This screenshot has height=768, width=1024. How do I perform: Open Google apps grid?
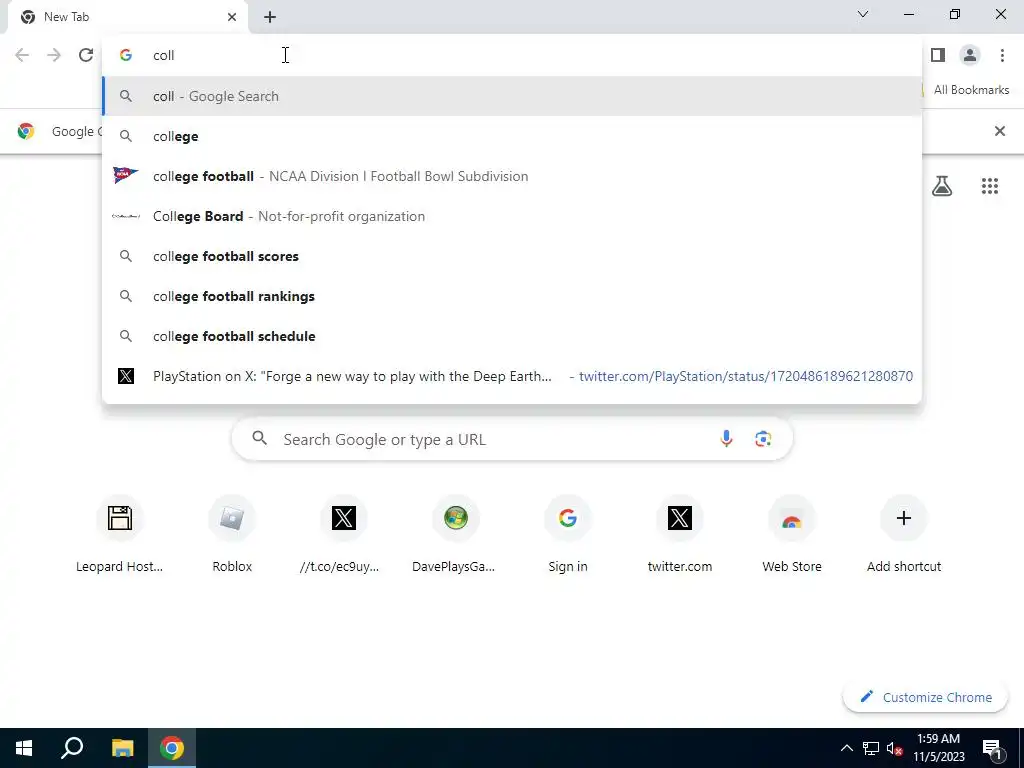(990, 186)
